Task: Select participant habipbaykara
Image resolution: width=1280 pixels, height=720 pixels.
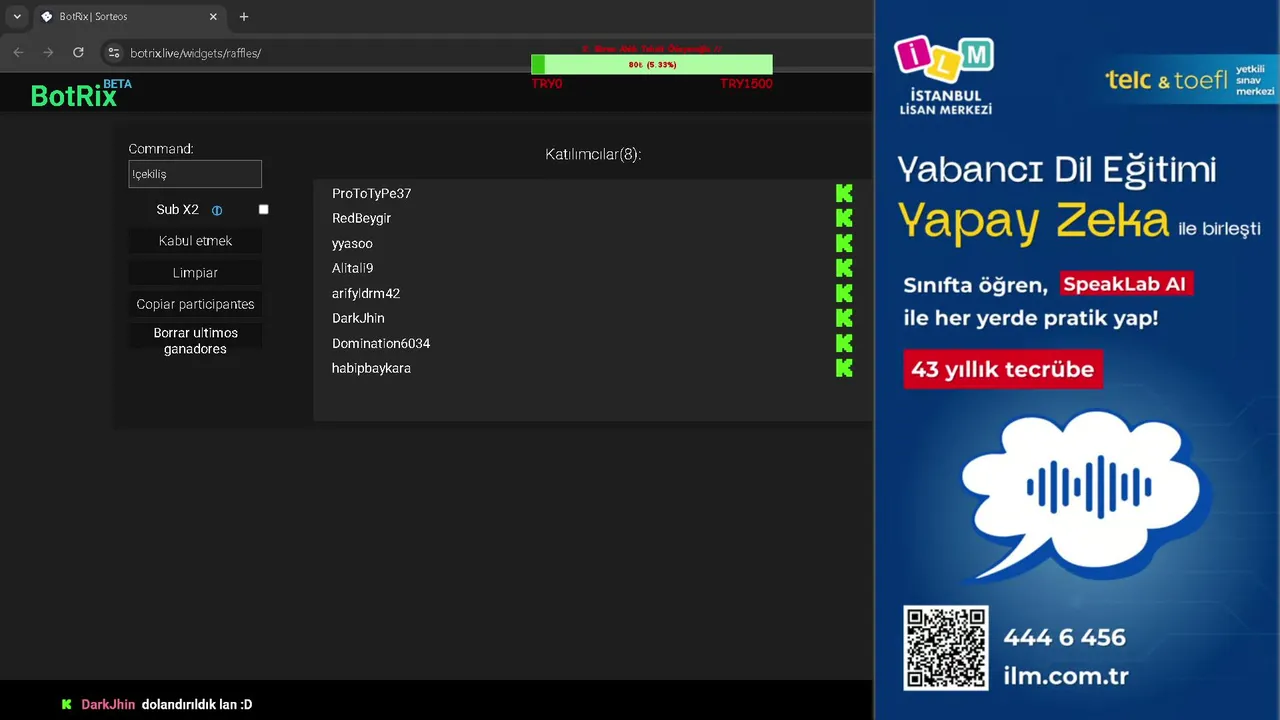Action: (371, 368)
